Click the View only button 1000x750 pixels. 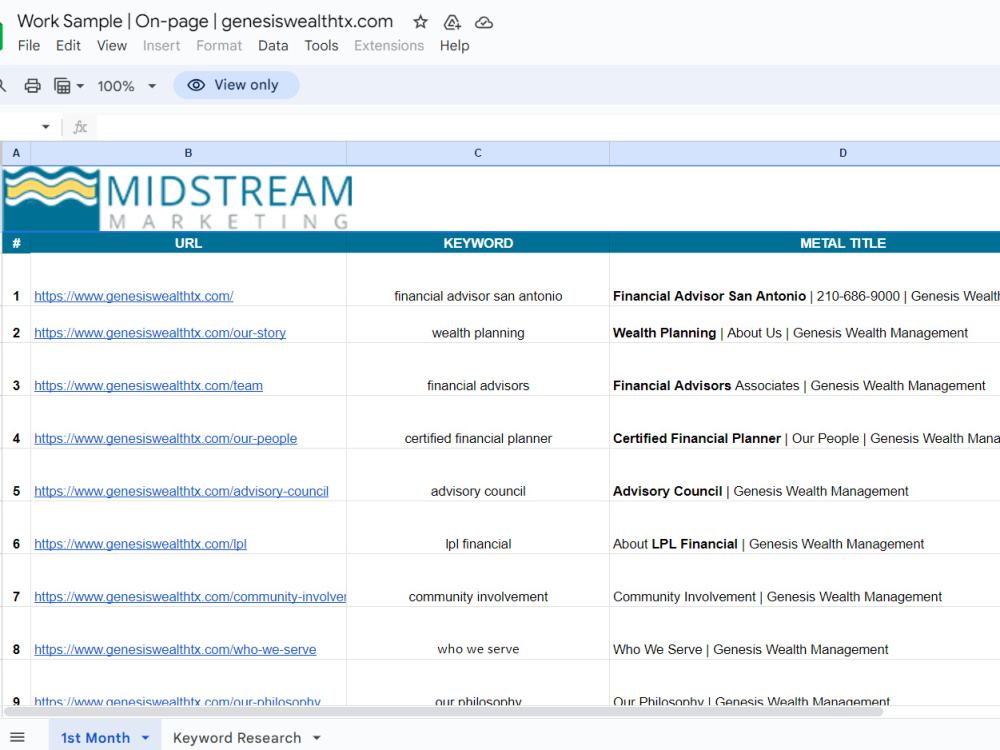pos(236,85)
